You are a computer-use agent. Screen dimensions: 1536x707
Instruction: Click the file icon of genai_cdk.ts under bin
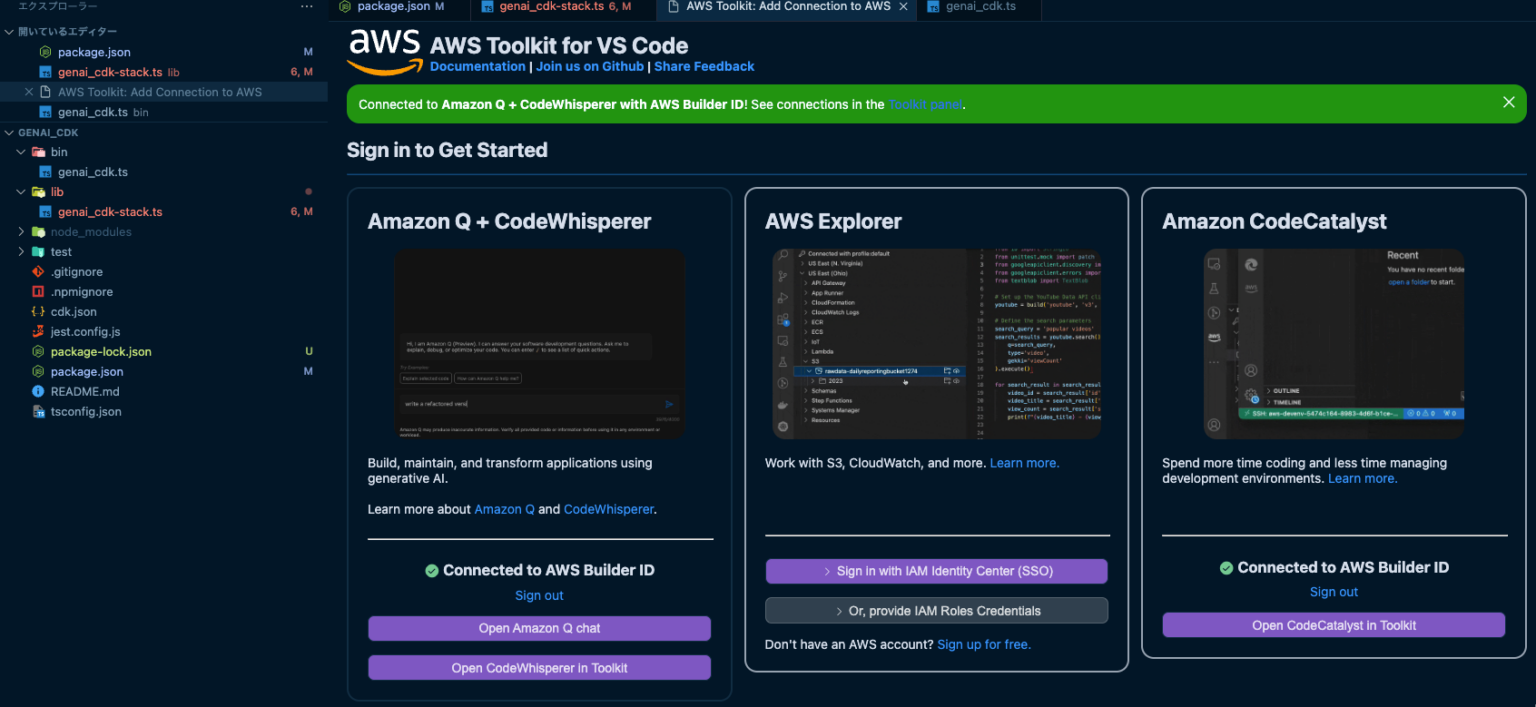[44, 171]
